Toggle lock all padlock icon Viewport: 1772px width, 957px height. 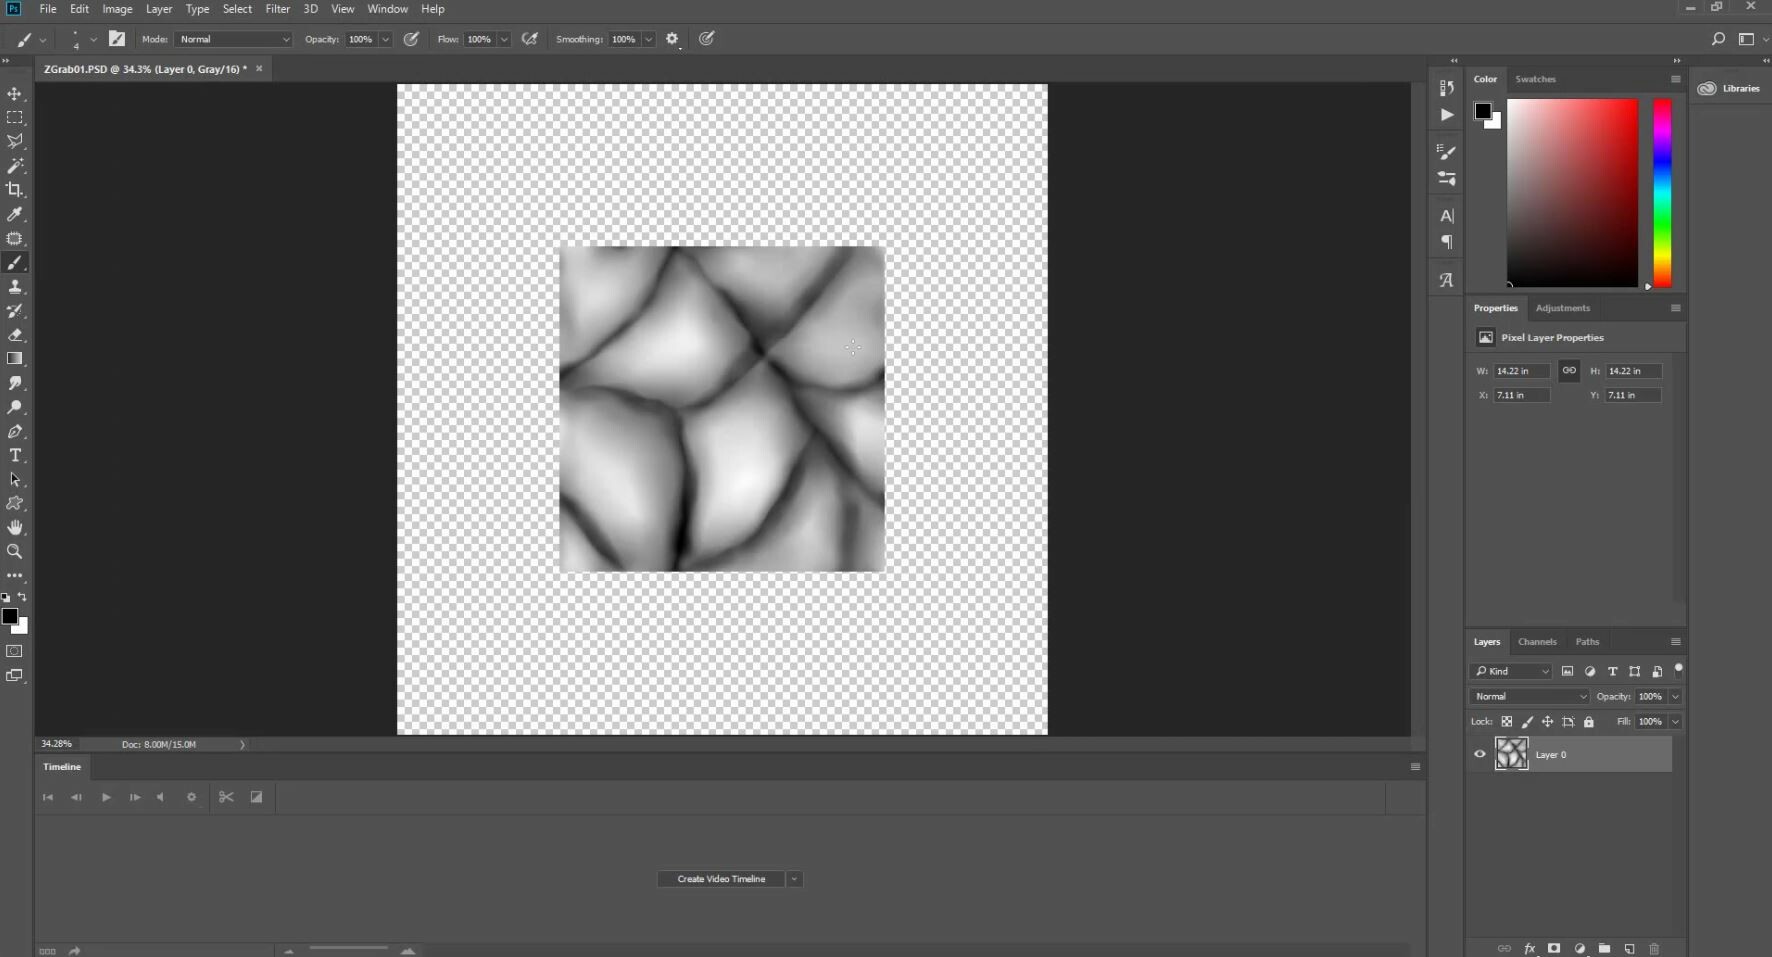coord(1589,722)
